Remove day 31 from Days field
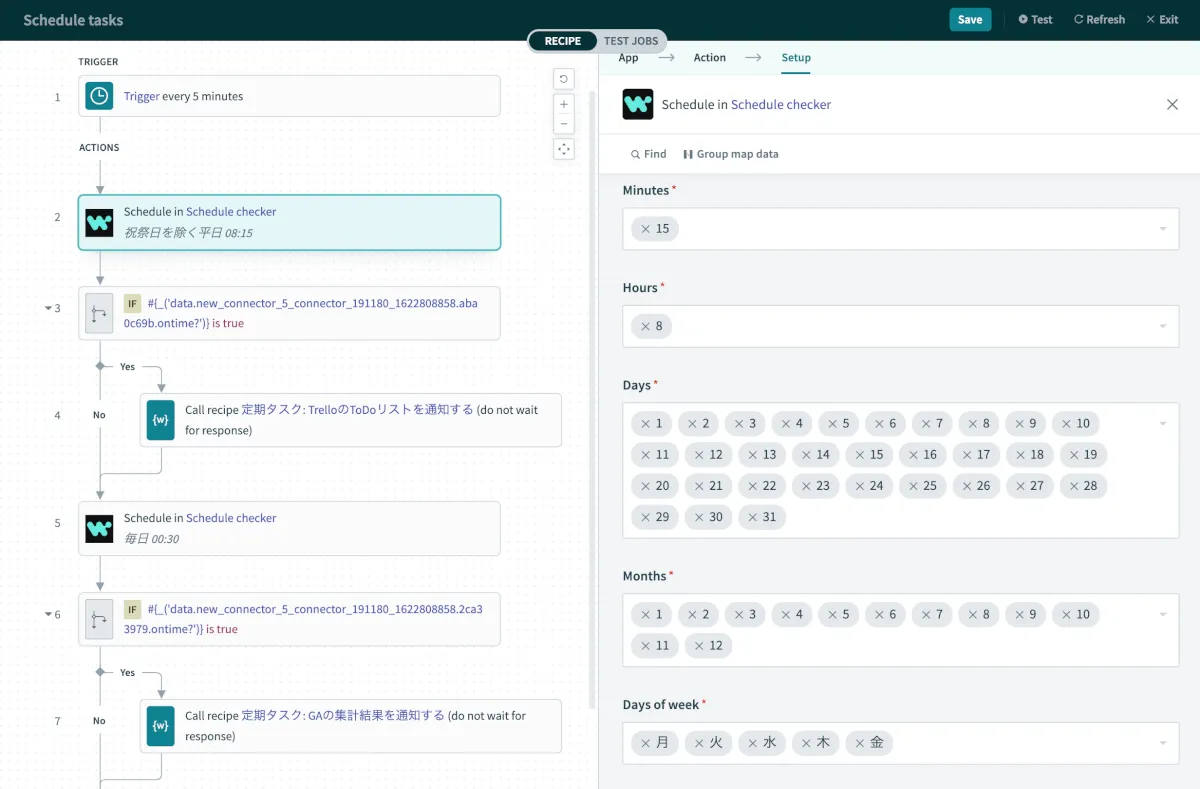1200x789 pixels. [x=752, y=517]
